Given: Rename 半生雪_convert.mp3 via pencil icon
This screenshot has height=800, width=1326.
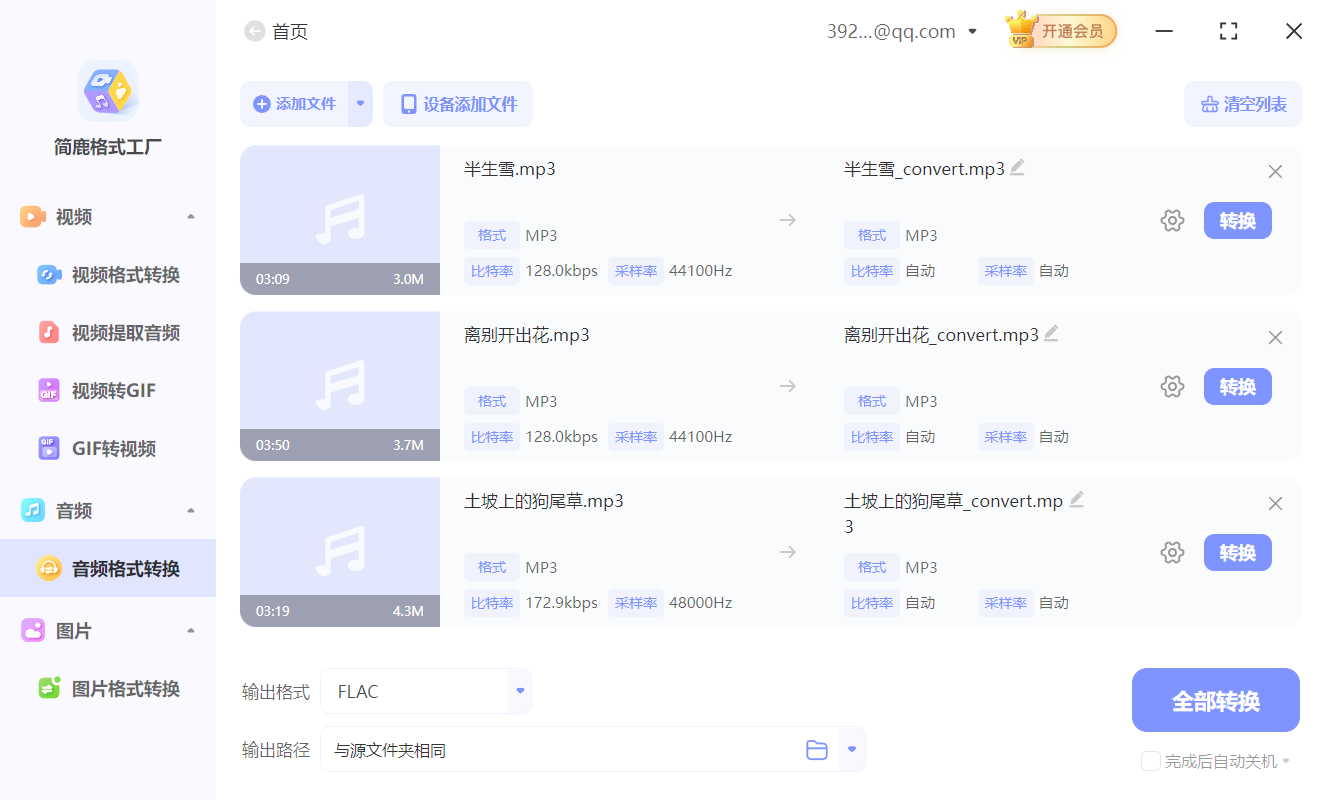Looking at the screenshot, I should pyautogui.click(x=1018, y=167).
